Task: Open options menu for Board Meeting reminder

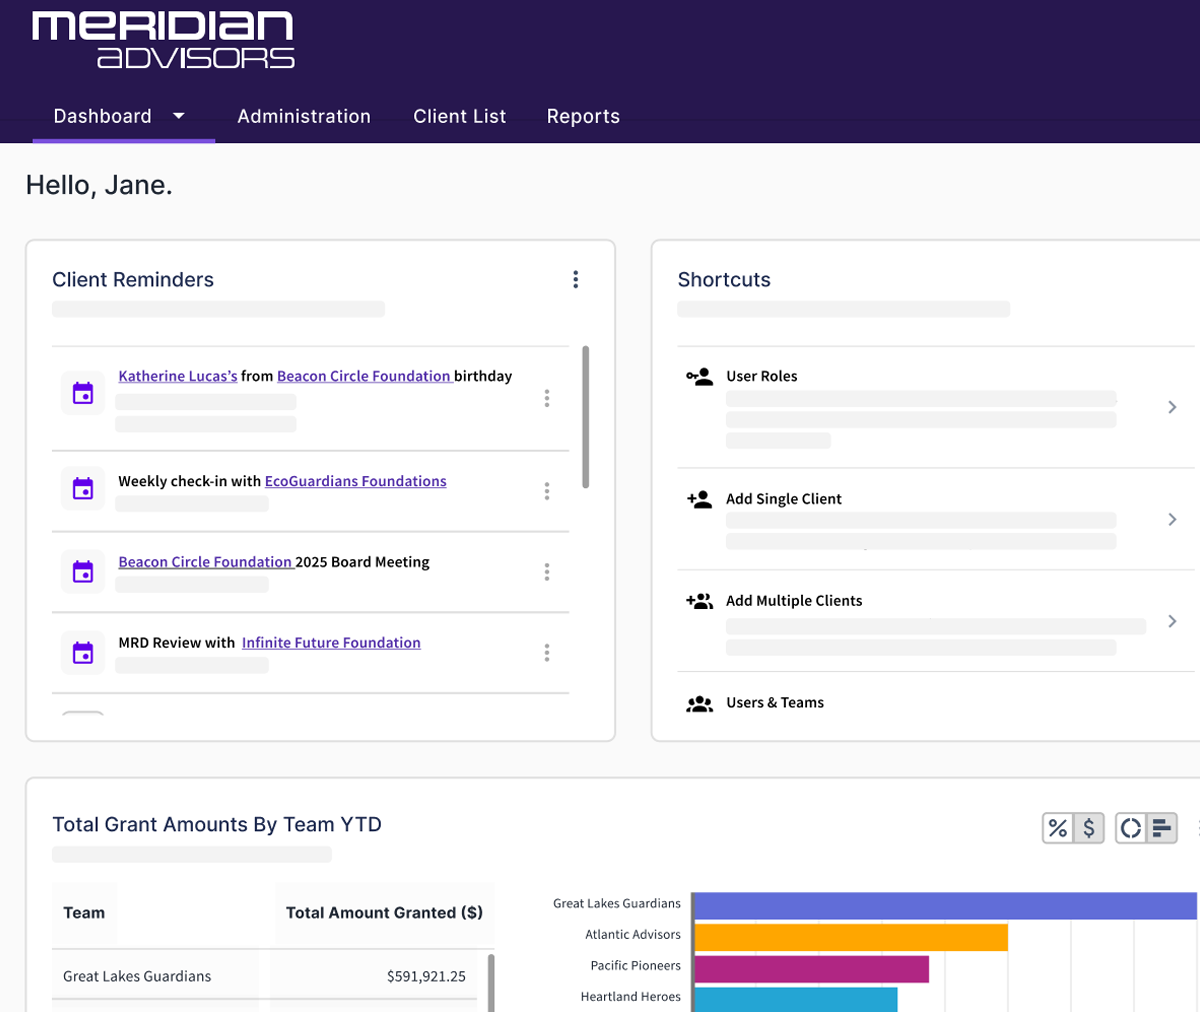Action: click(x=547, y=572)
